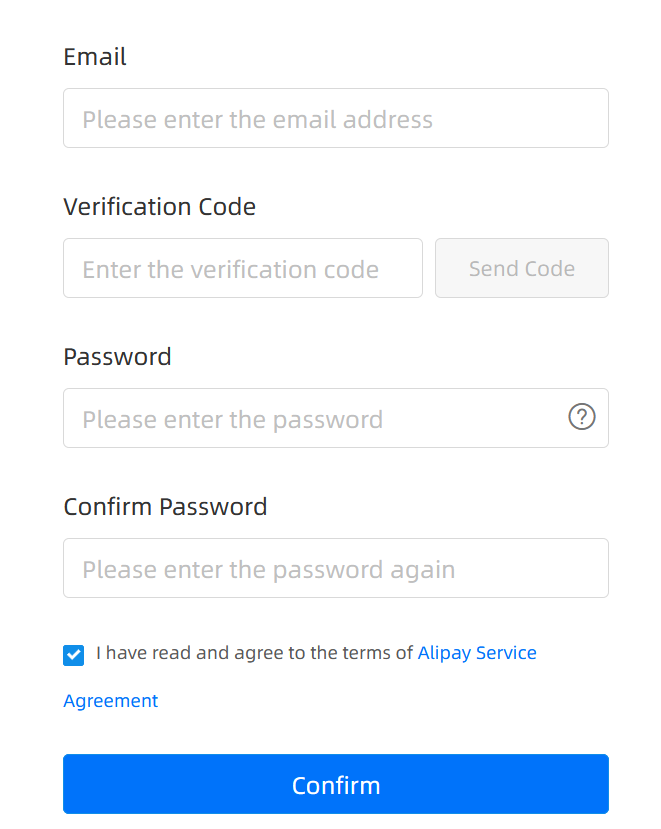This screenshot has width=661, height=829.
Task: Uncheck the agreement terms checkbox
Action: click(73, 655)
